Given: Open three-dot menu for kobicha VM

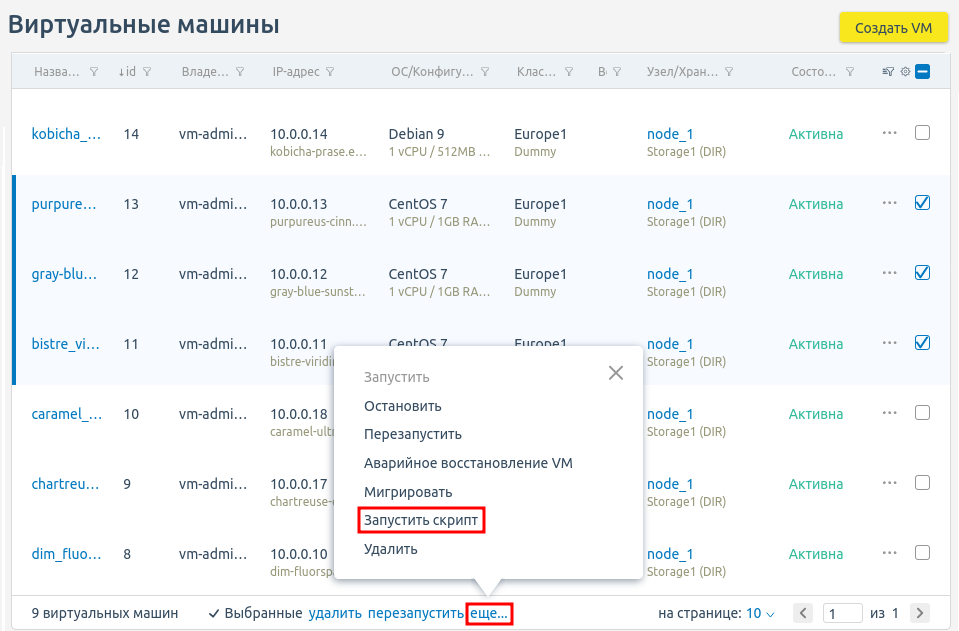Looking at the screenshot, I should 889,133.
